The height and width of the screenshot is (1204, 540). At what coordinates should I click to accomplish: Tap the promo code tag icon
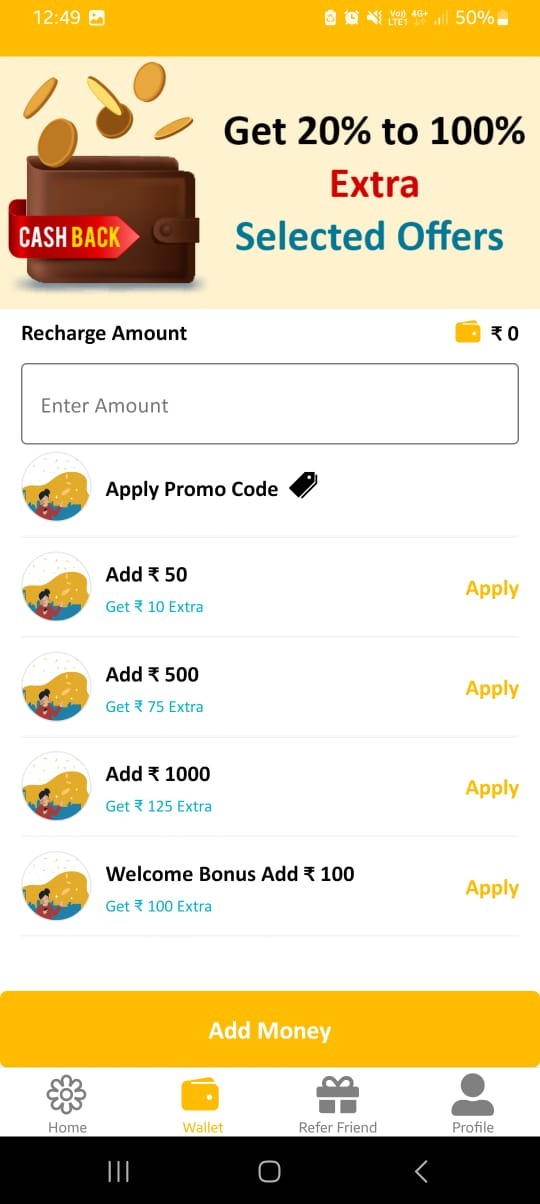(303, 486)
